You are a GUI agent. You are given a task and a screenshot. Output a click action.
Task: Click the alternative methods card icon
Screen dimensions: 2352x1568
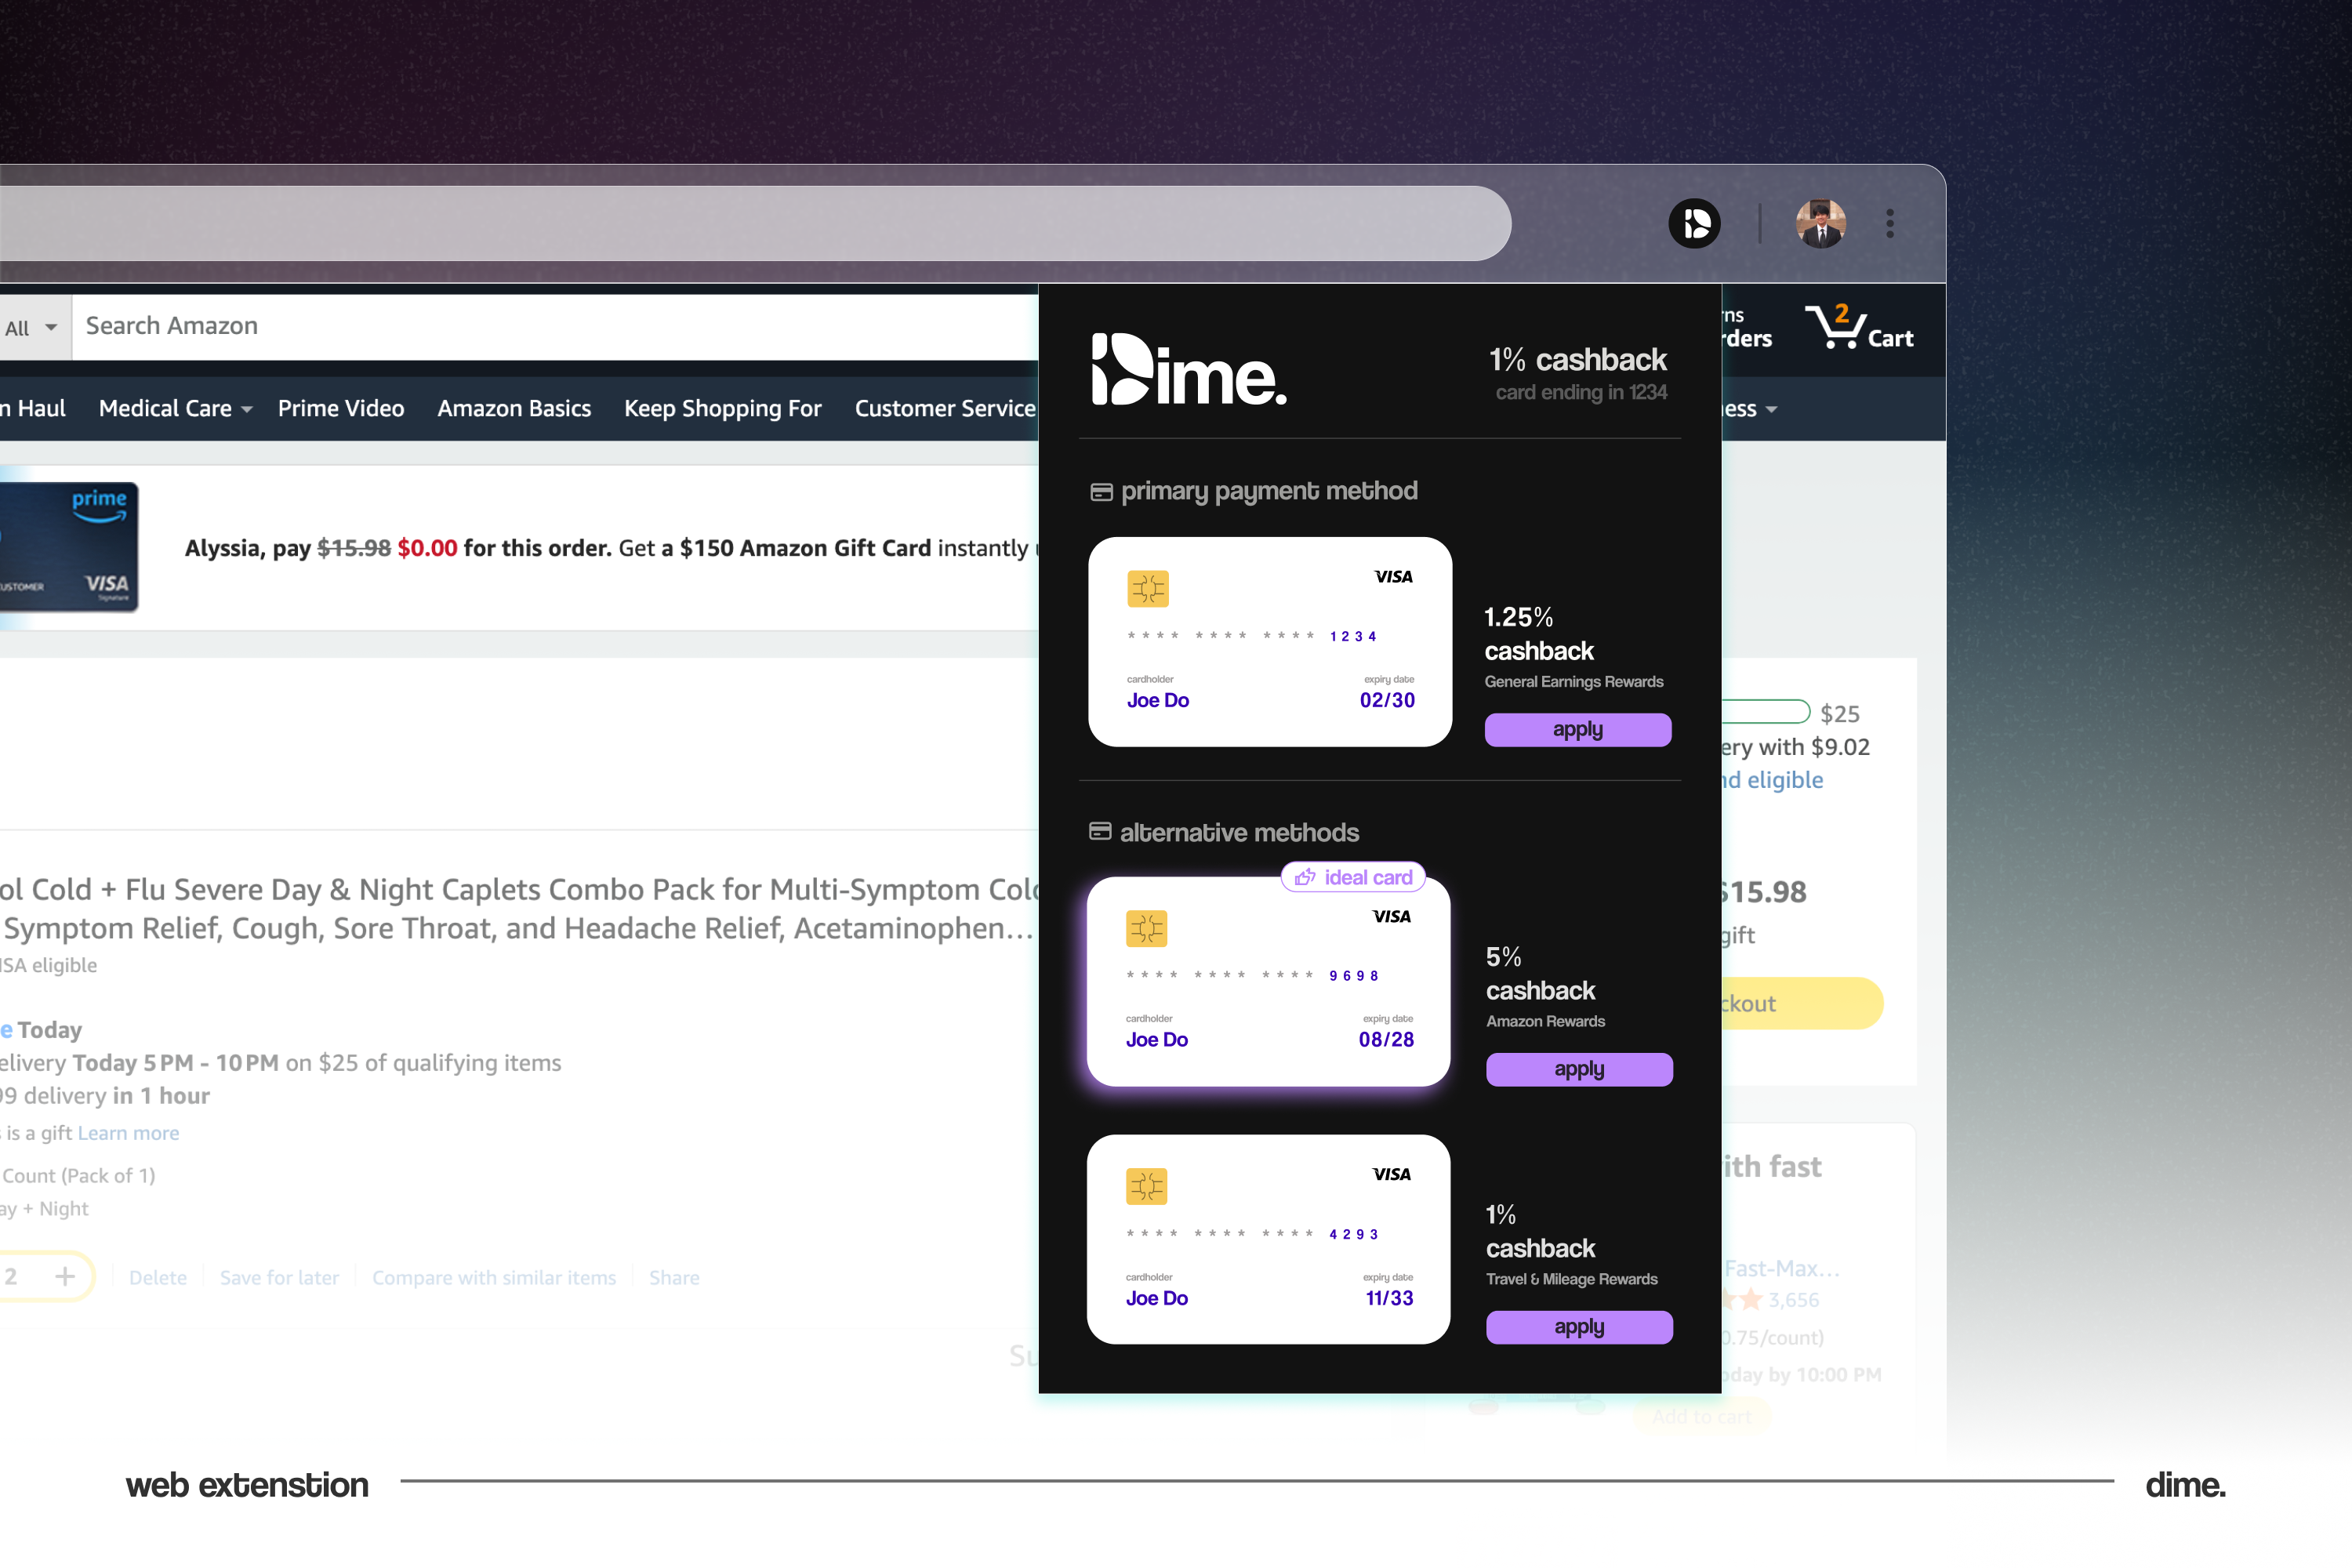(1100, 832)
